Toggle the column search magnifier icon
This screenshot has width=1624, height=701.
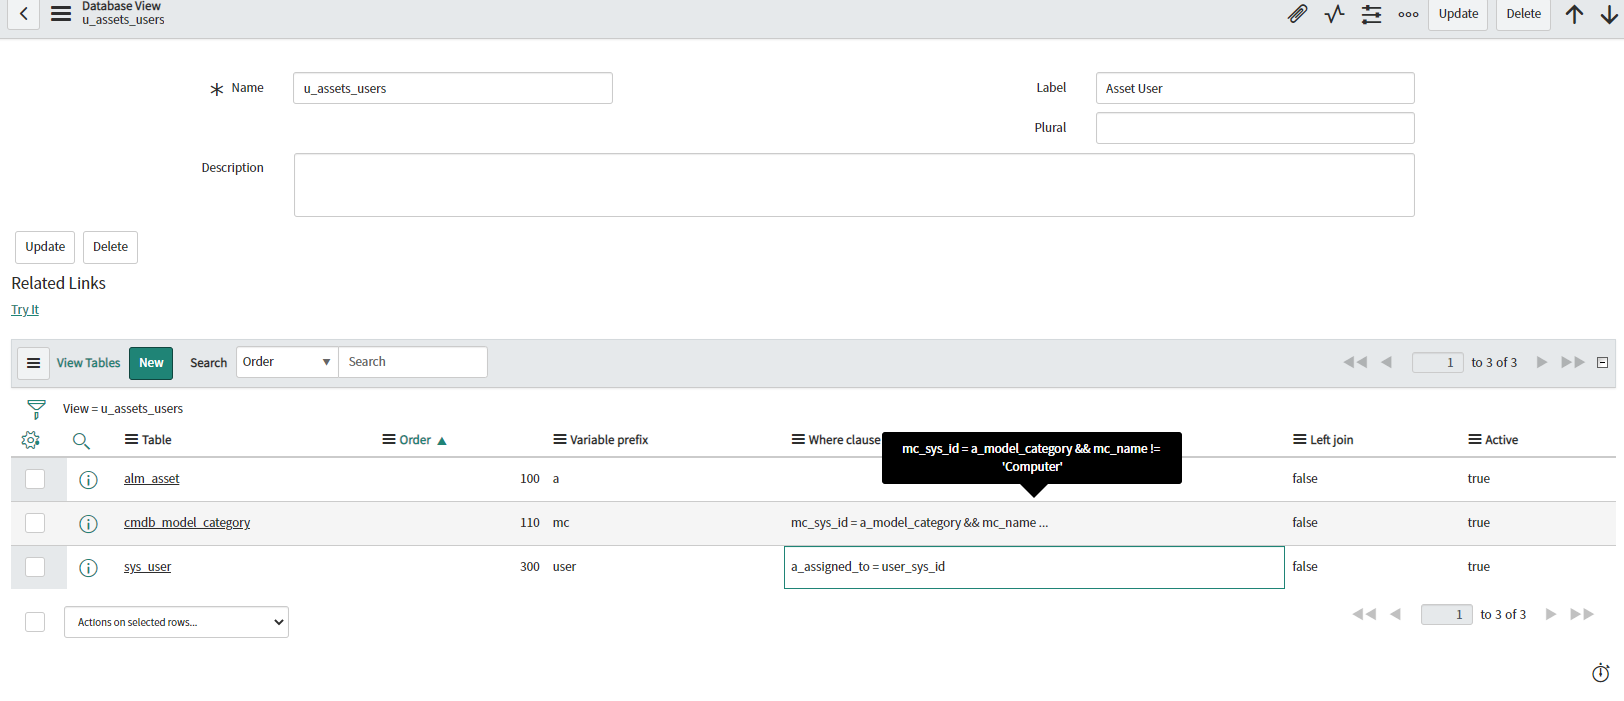pyautogui.click(x=81, y=440)
